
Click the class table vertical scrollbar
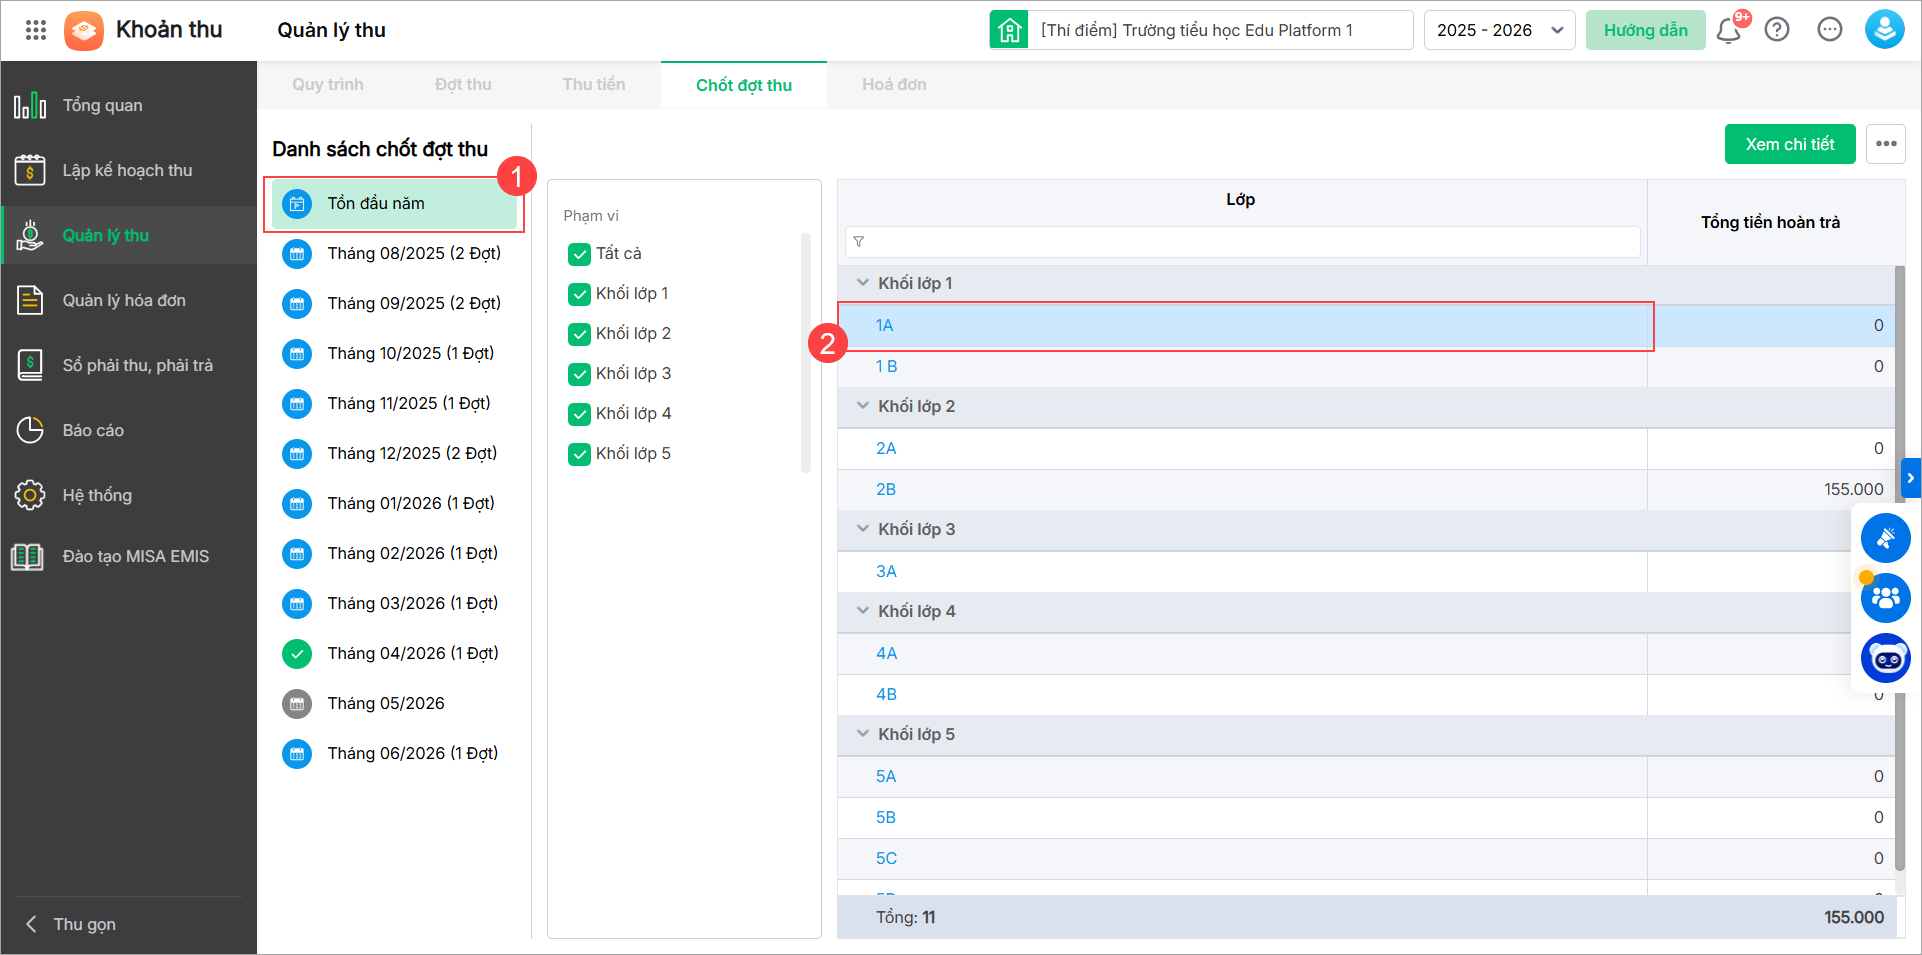click(x=1900, y=570)
